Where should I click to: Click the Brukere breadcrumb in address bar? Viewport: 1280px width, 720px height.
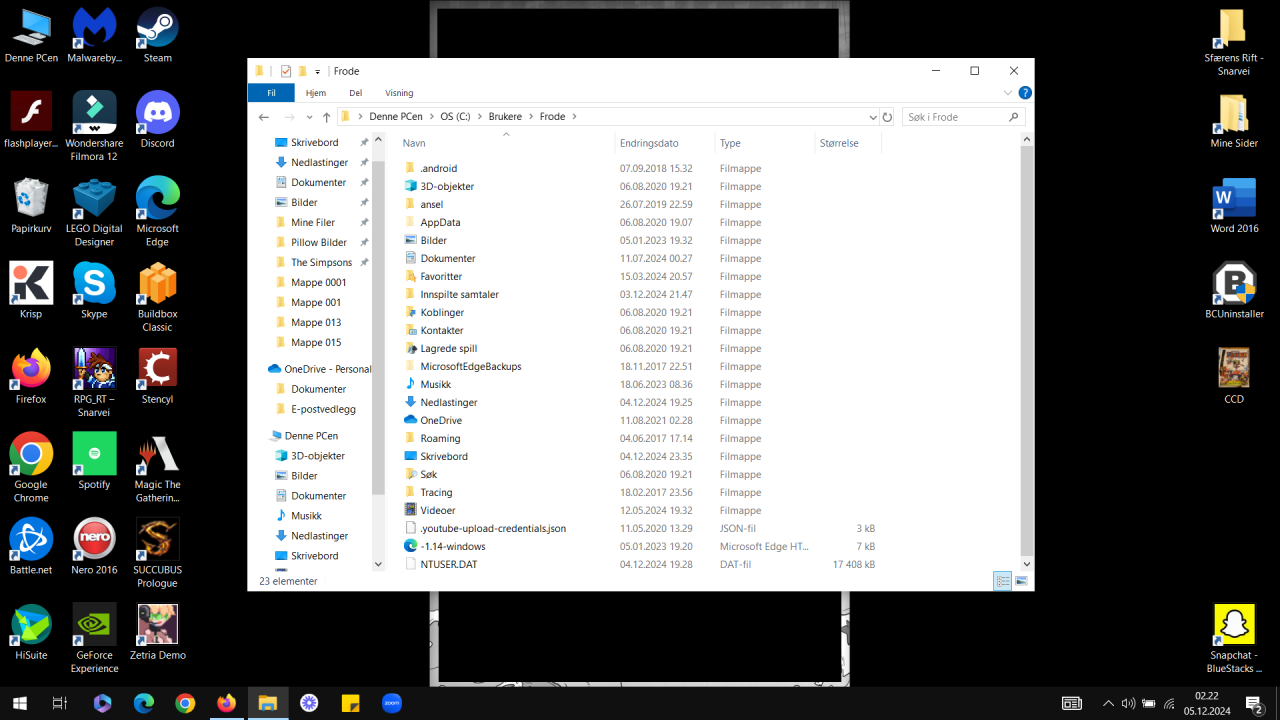pyautogui.click(x=504, y=117)
